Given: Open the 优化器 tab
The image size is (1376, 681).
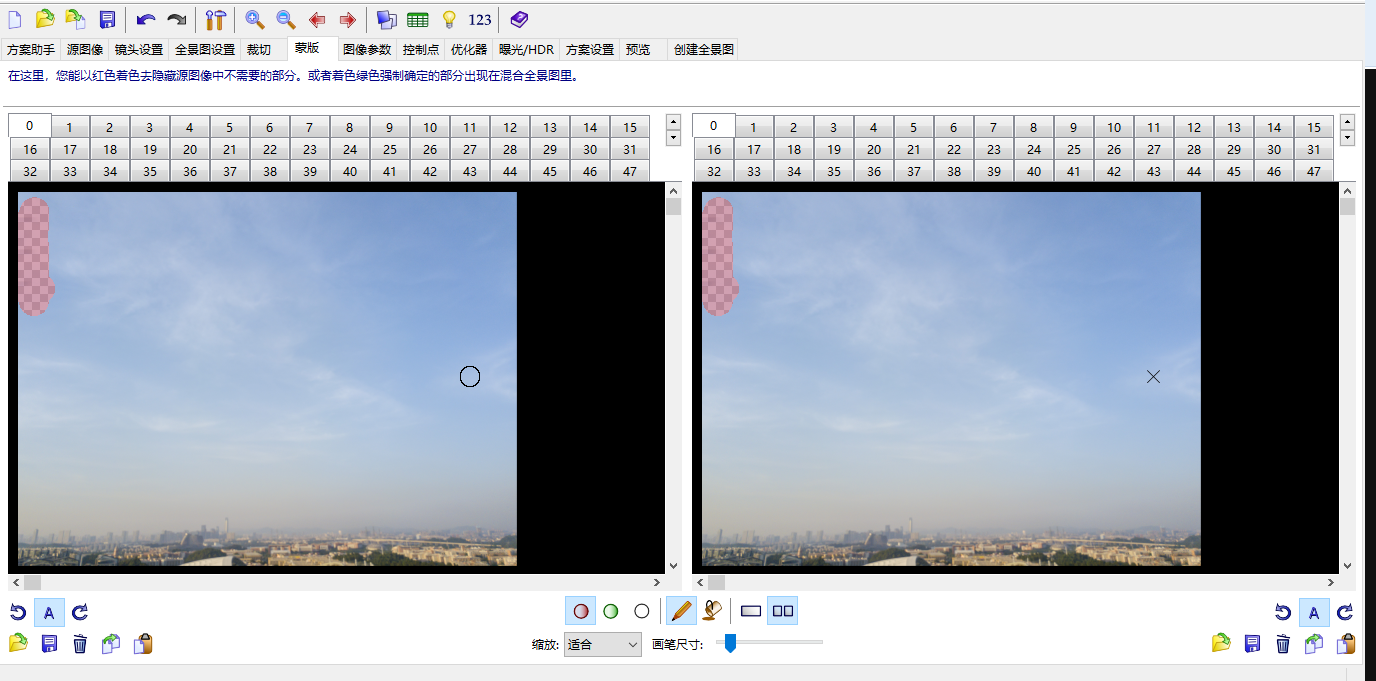Looking at the screenshot, I should [x=469, y=49].
